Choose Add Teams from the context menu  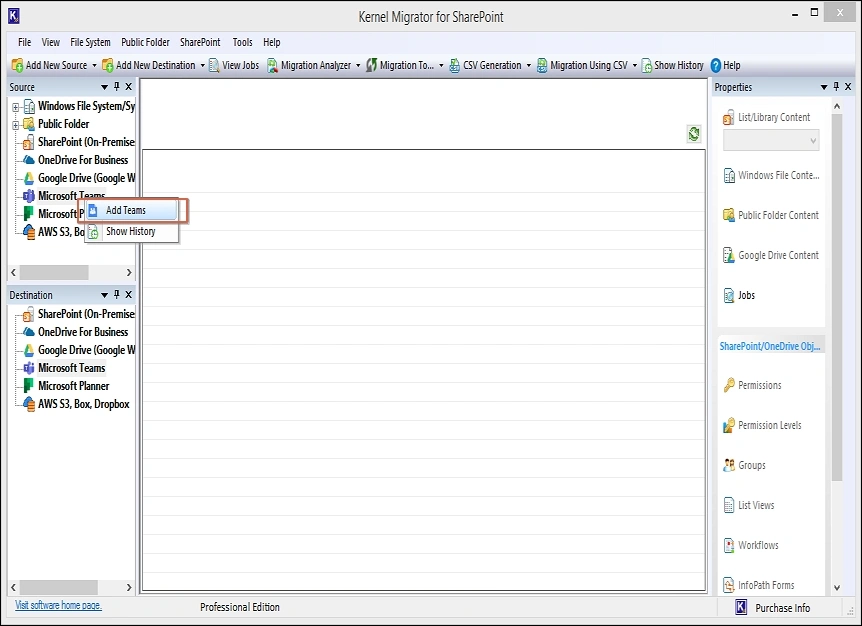[x=132, y=210]
